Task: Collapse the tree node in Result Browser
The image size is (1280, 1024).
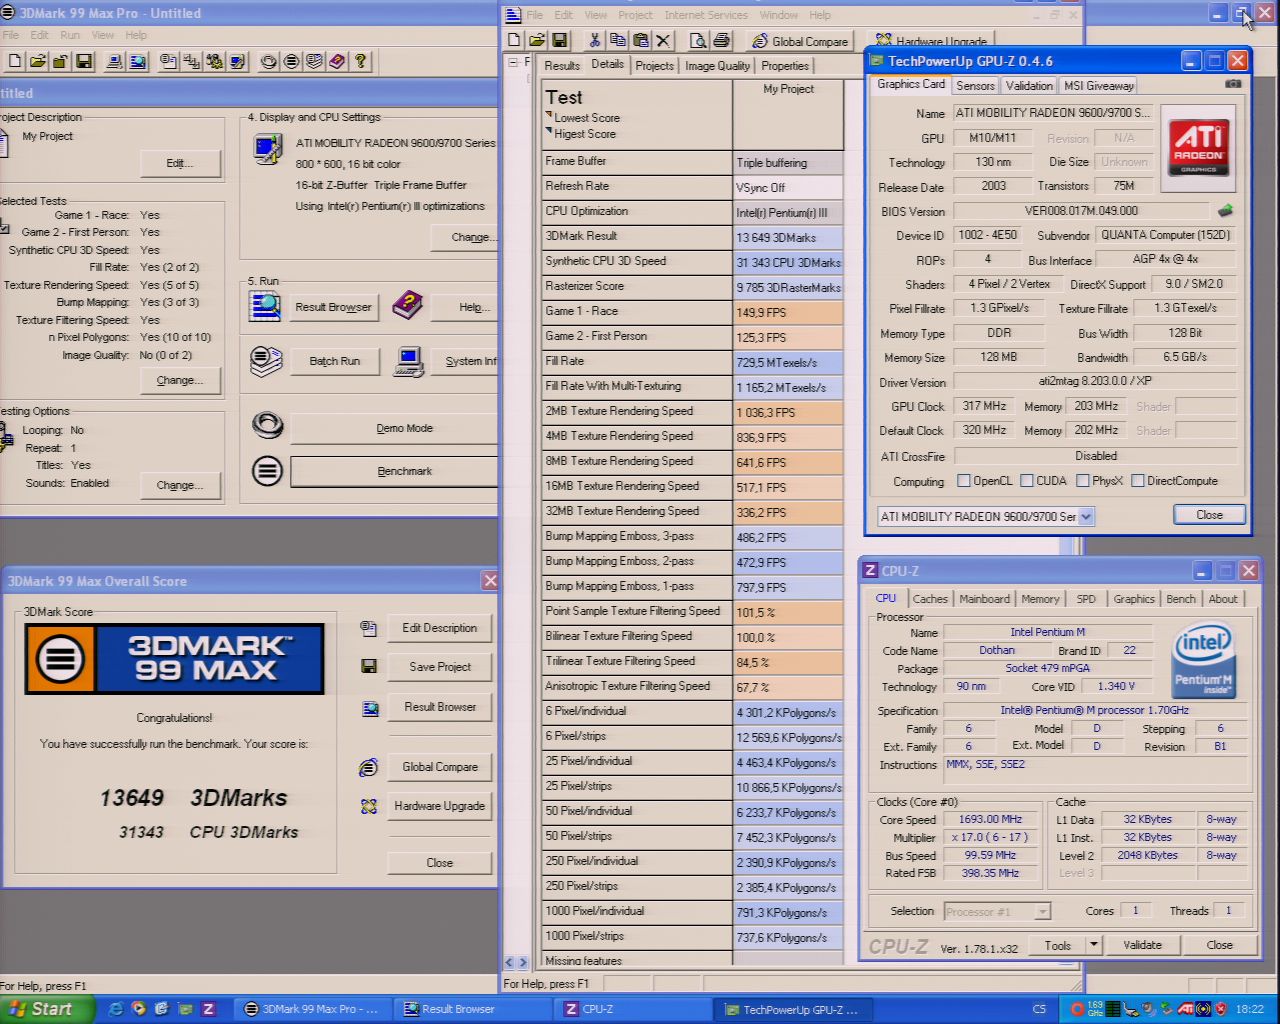Action: tap(513, 62)
